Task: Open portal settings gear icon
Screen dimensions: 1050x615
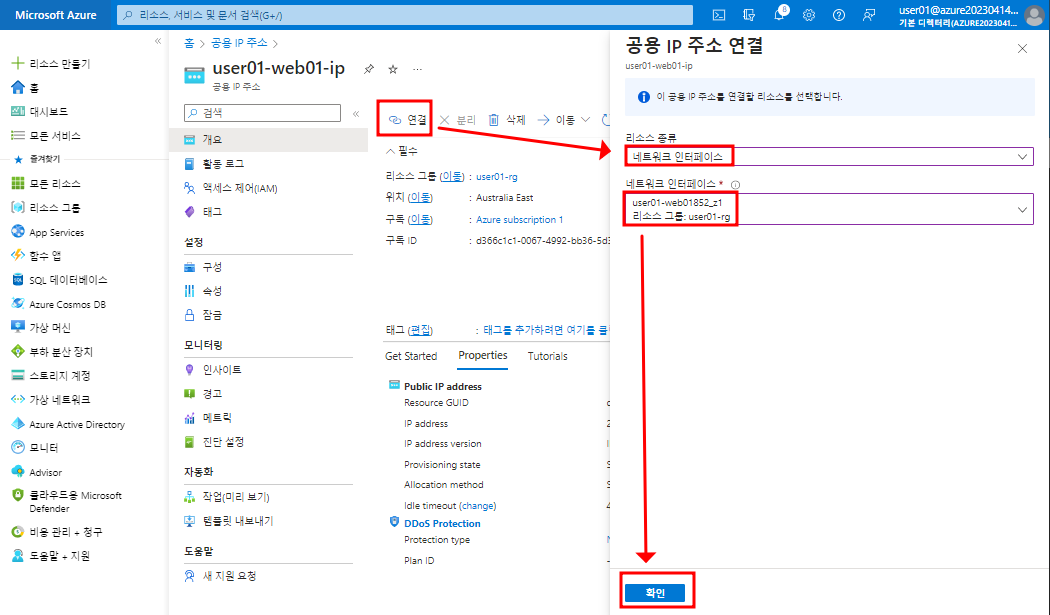Action: tap(809, 15)
